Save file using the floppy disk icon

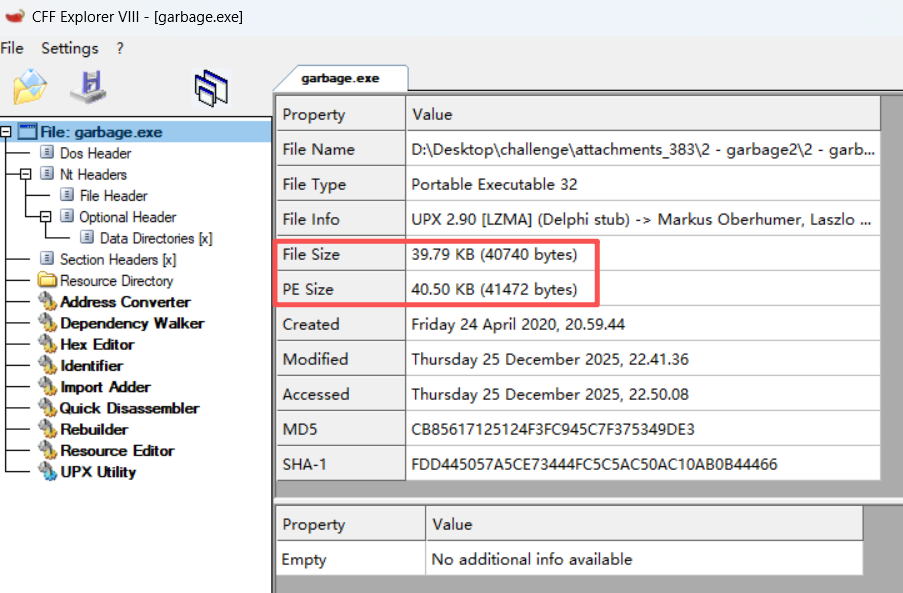pos(89,87)
